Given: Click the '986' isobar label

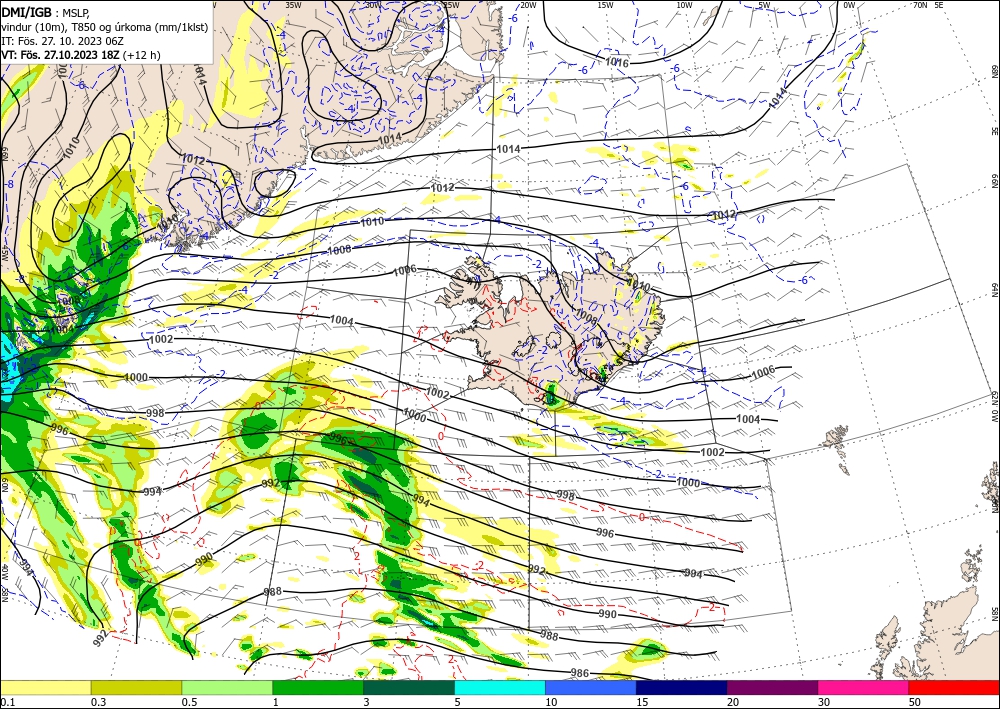Looking at the screenshot, I should click(579, 672).
